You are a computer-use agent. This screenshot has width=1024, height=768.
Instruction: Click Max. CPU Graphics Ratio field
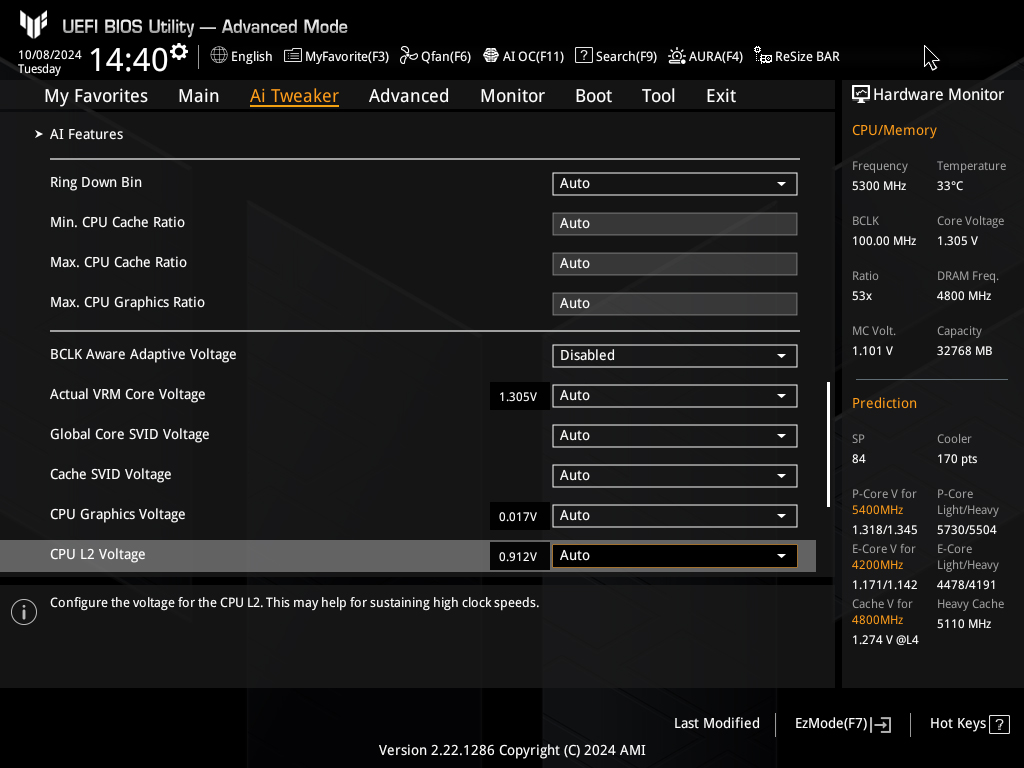(x=675, y=304)
